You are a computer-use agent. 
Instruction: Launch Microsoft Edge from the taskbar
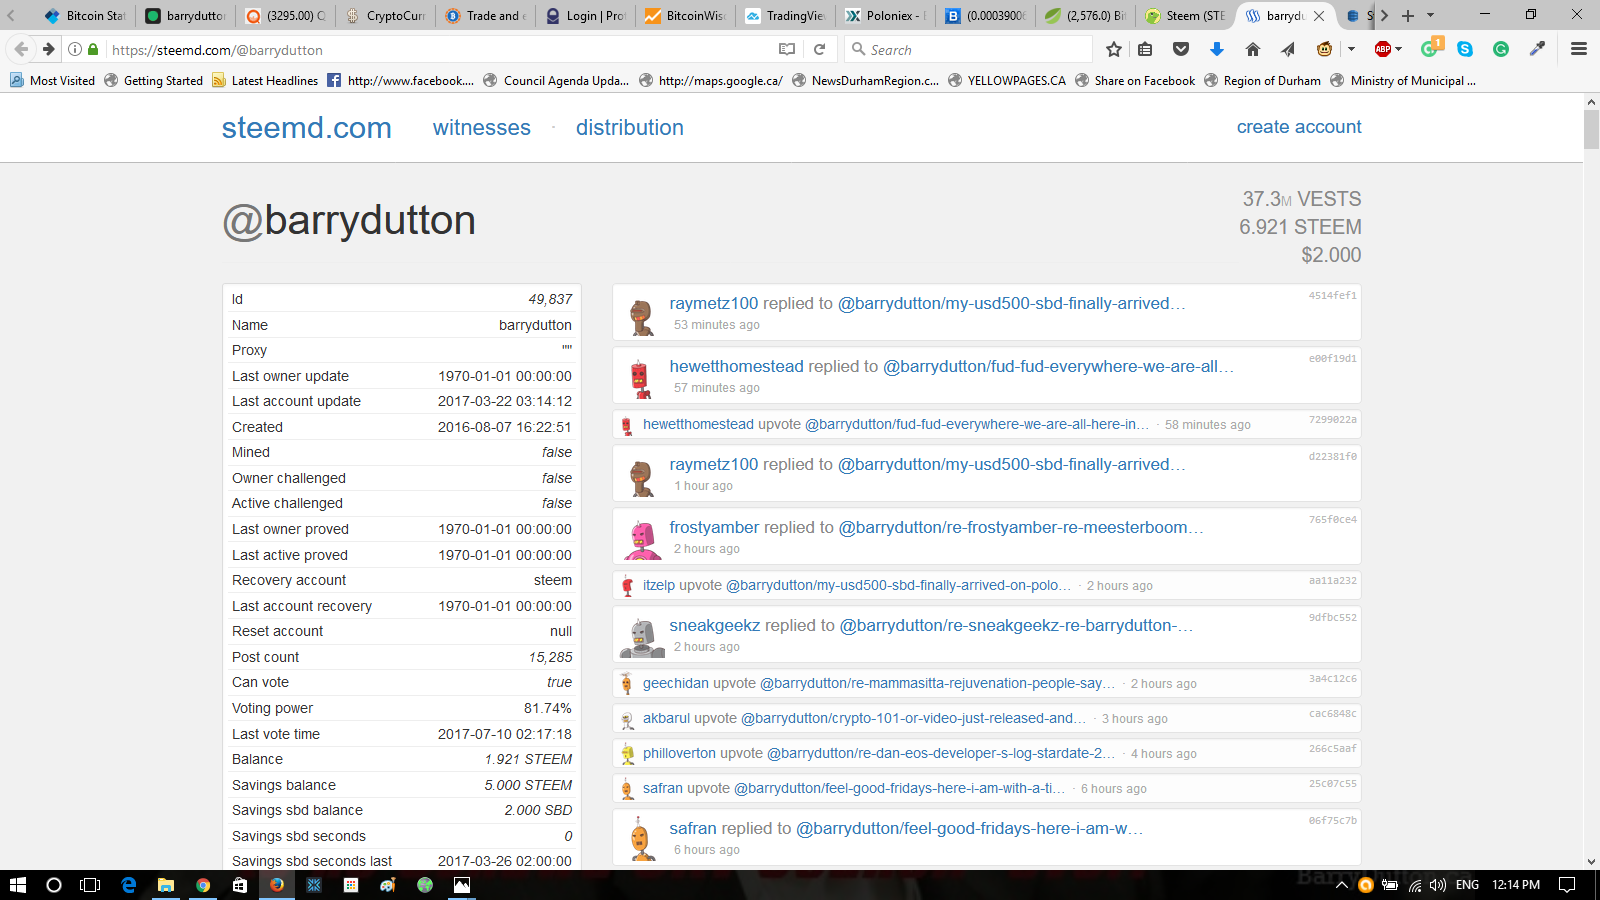[129, 885]
